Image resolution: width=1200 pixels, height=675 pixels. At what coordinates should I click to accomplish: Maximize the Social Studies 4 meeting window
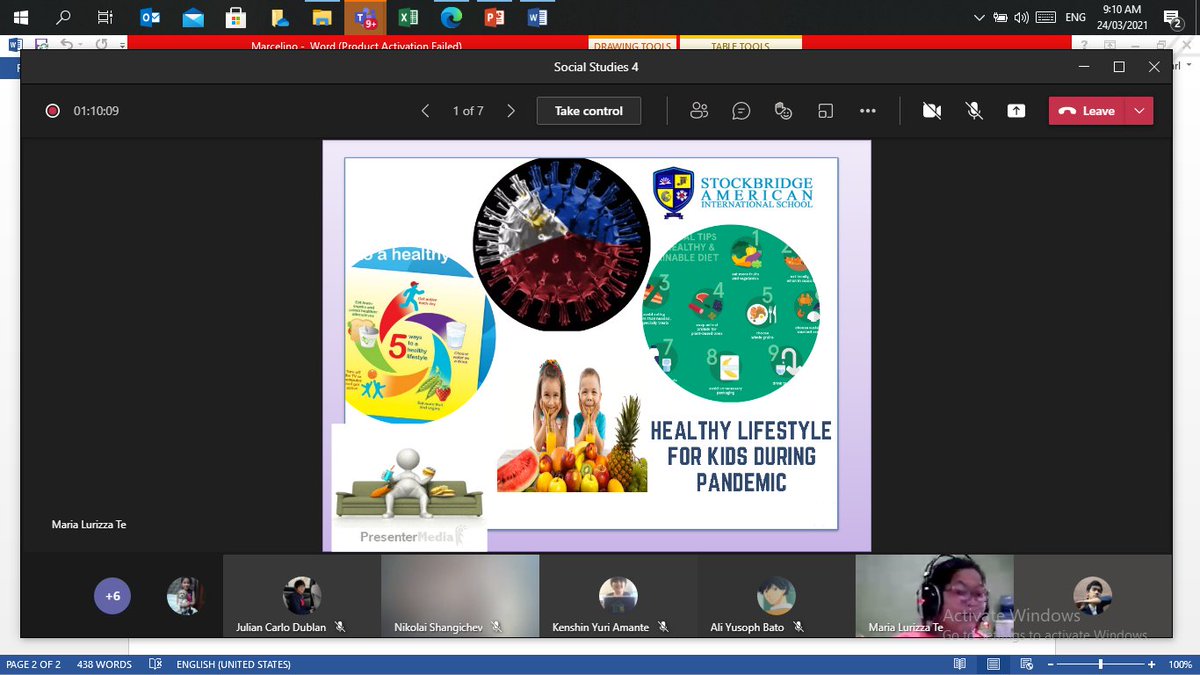point(1119,67)
